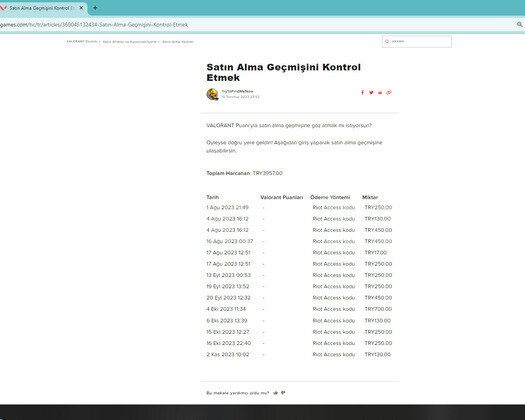The height and width of the screenshot is (420, 525).
Task: Select date cell 4 Eki 2023 11:34
Action: (x=226, y=309)
